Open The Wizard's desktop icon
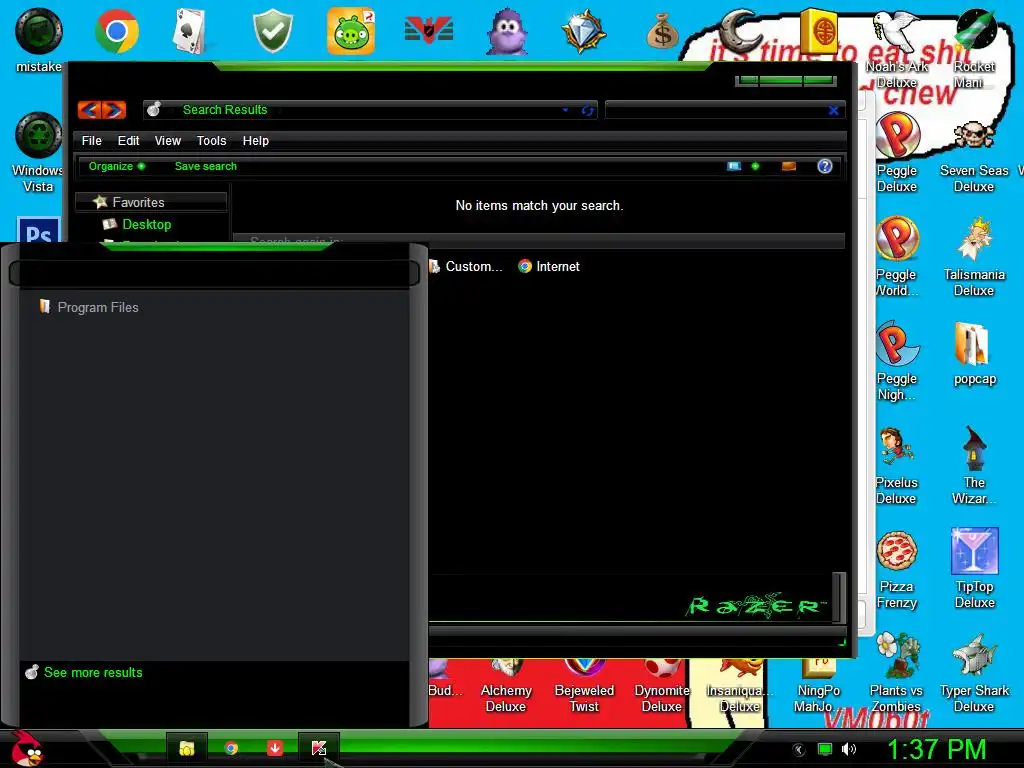The height and width of the screenshot is (768, 1024). 974,465
